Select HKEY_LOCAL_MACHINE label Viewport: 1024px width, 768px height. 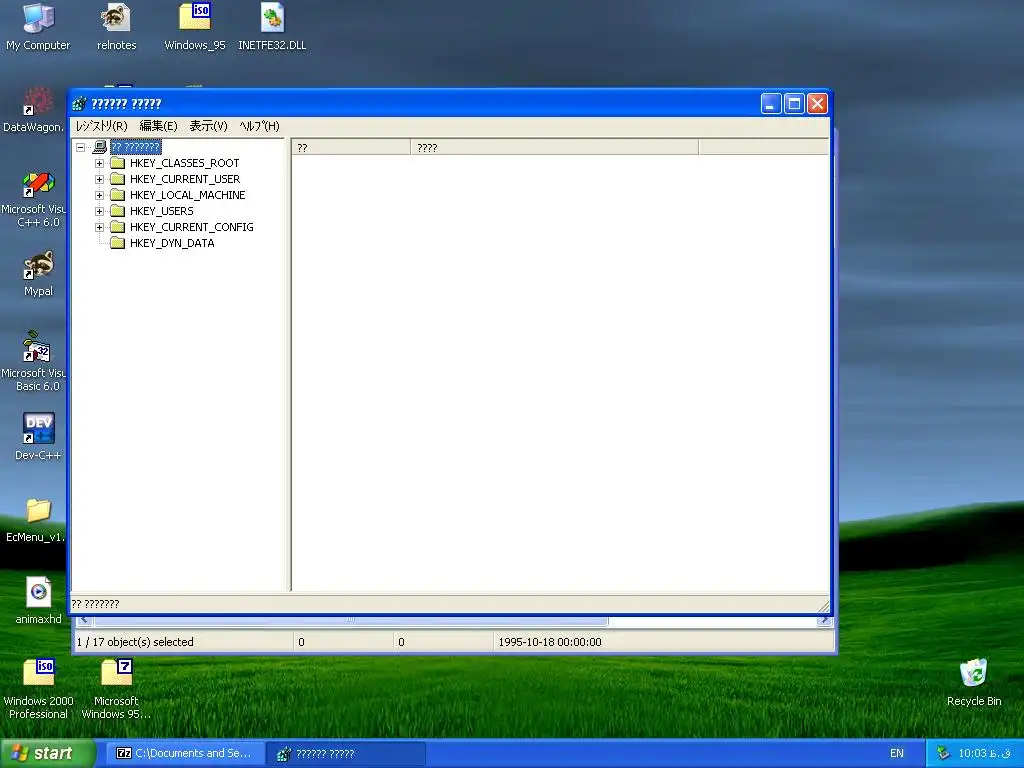point(187,195)
